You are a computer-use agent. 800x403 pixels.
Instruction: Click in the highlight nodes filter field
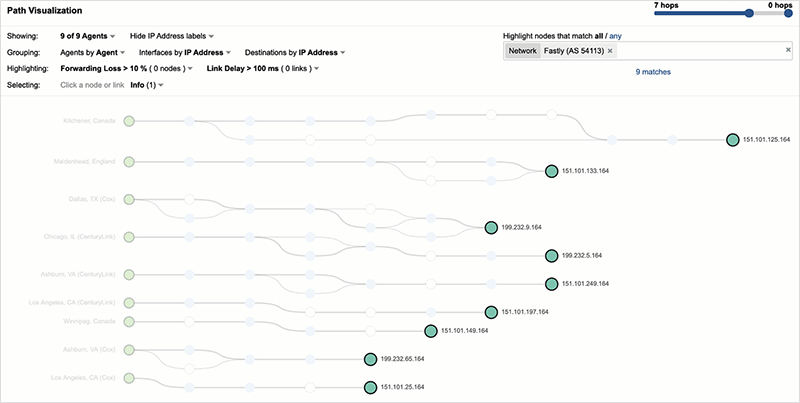point(700,50)
